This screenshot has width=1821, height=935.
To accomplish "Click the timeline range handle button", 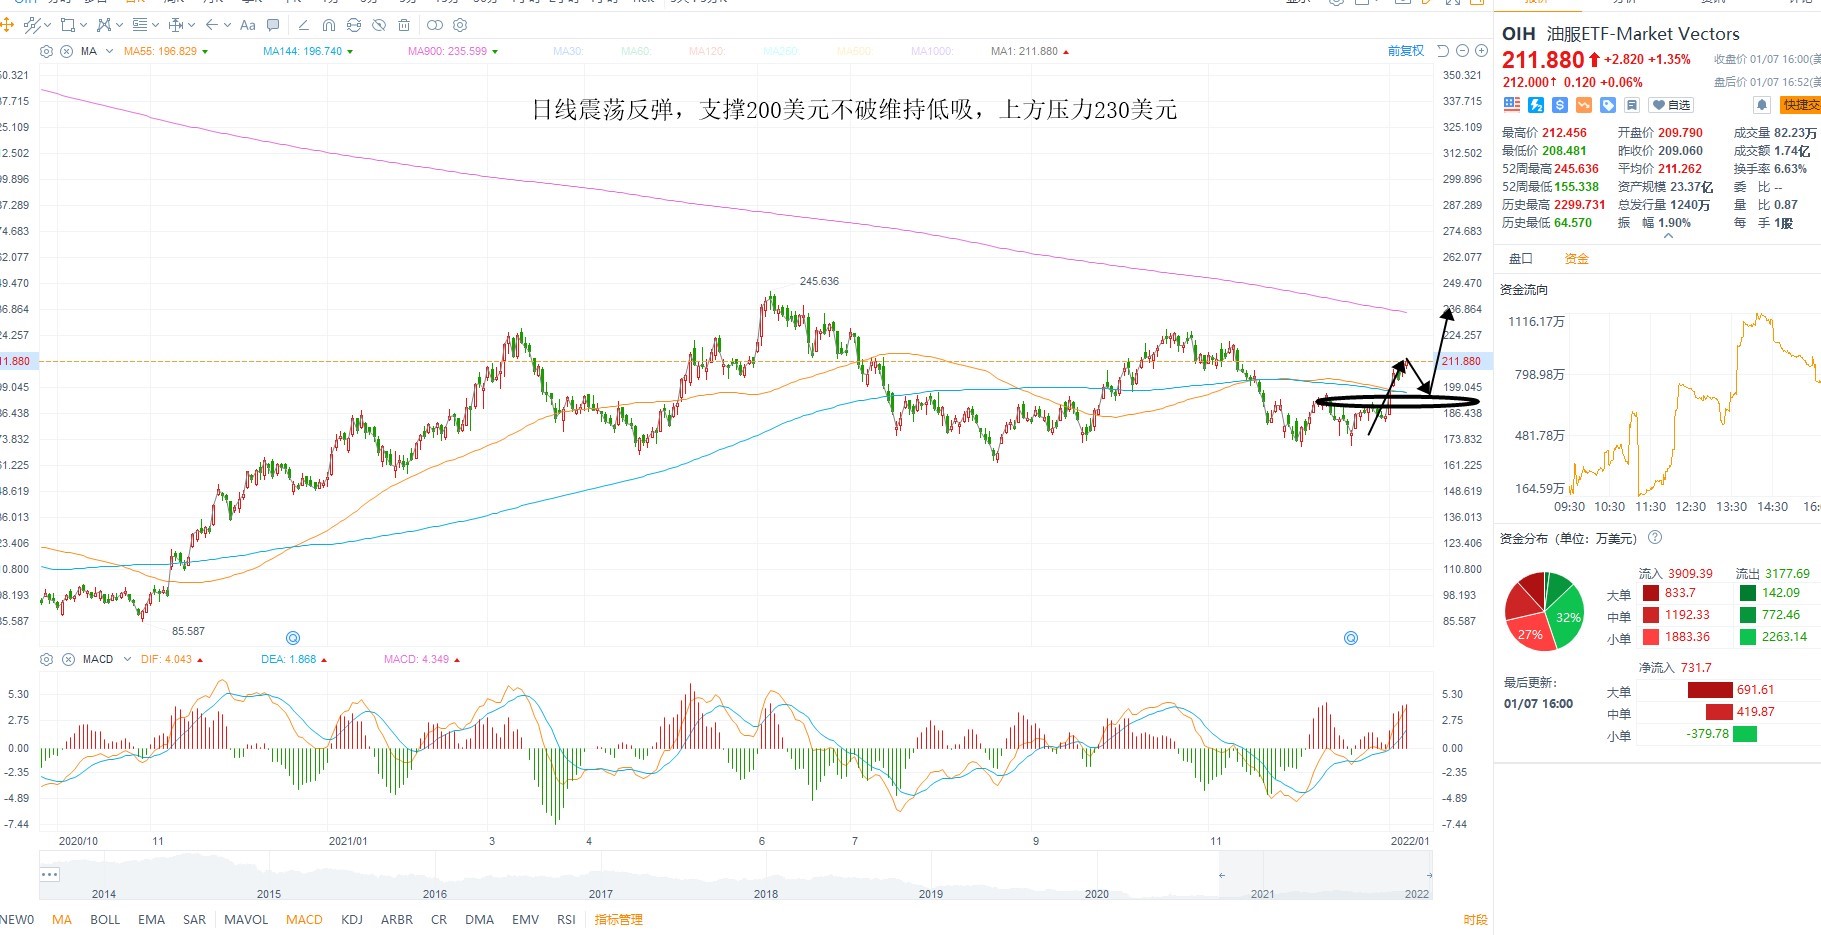I will 50,874.
